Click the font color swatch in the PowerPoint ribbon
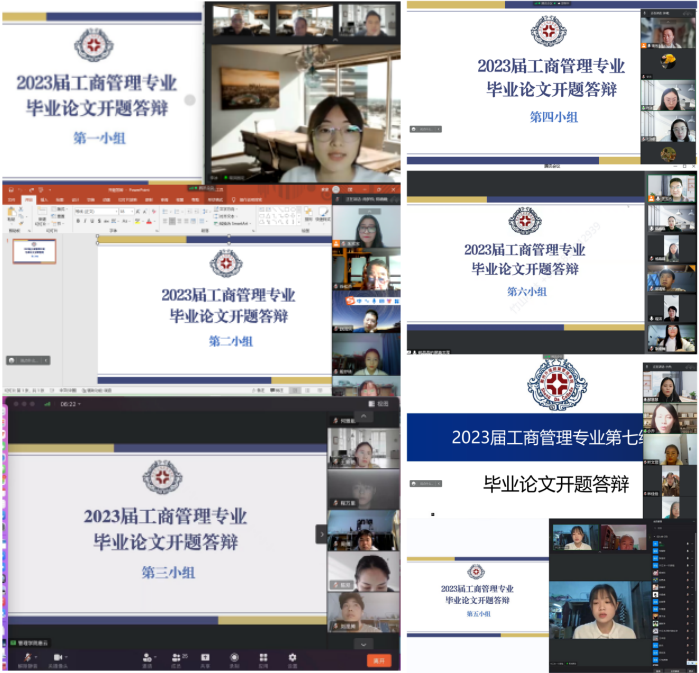Screen dimensions: 699x673 coord(148,221)
